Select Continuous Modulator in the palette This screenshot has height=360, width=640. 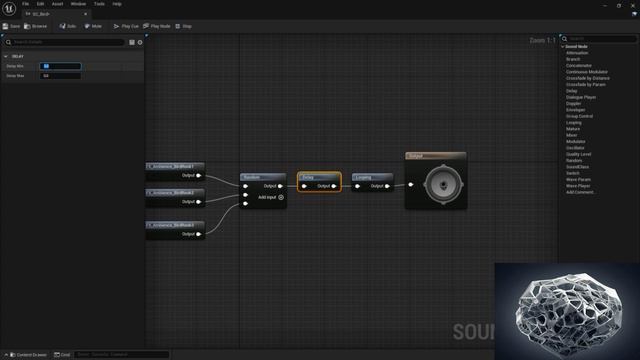click(587, 72)
